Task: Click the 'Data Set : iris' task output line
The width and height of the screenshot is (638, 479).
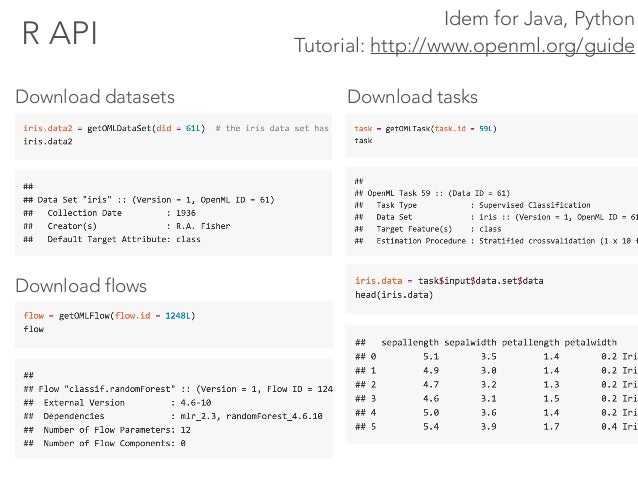Action: [x=496, y=217]
